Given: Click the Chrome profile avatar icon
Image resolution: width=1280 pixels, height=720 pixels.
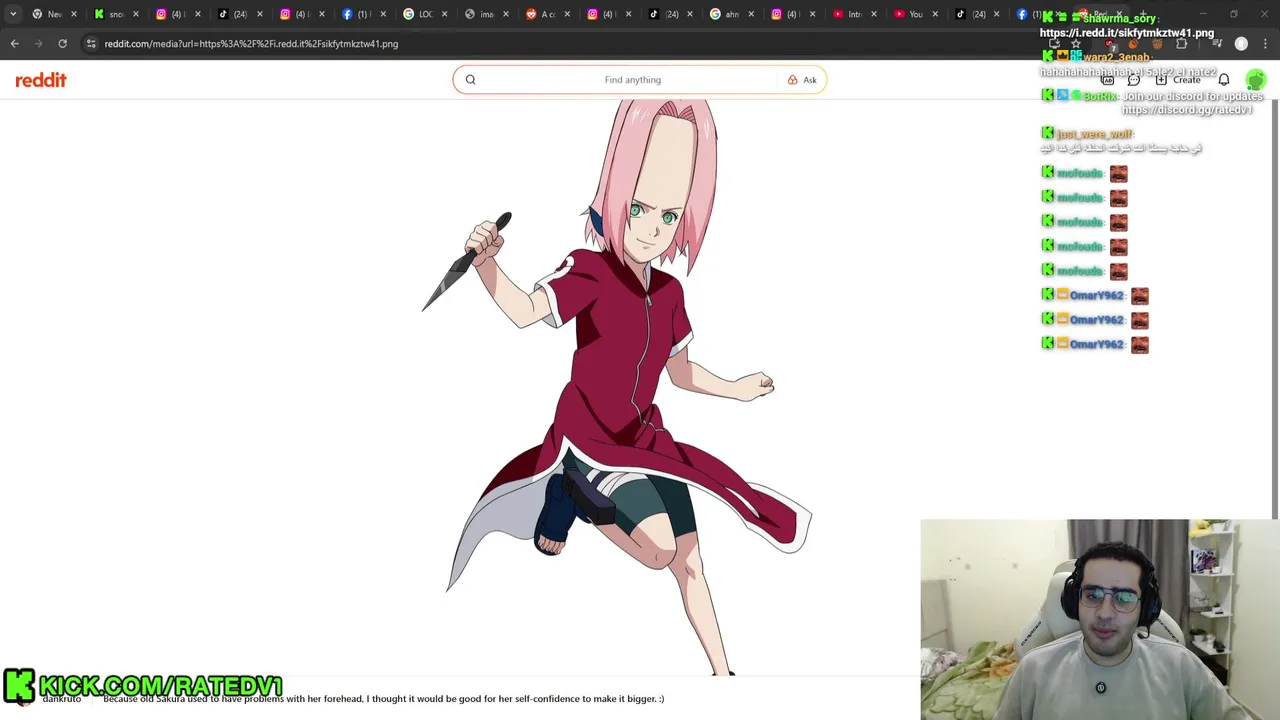Looking at the screenshot, I should [x=1241, y=44].
